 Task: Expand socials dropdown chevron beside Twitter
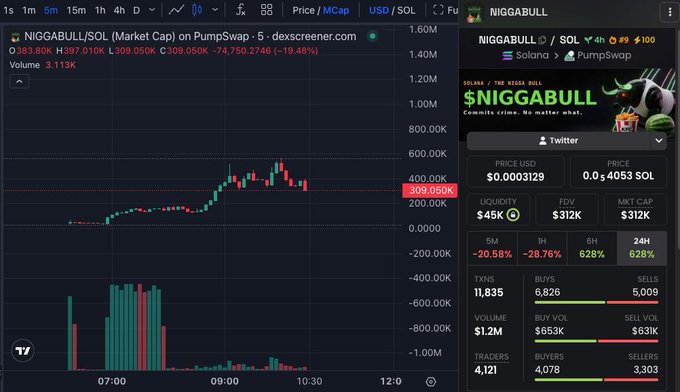tap(659, 141)
